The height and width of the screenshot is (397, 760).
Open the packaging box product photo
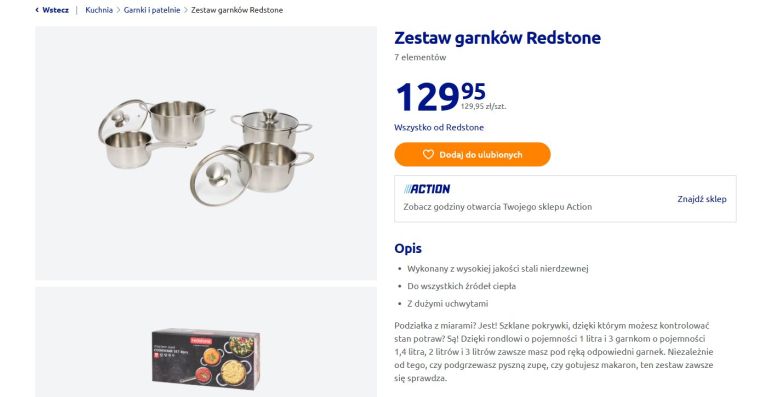206,342
